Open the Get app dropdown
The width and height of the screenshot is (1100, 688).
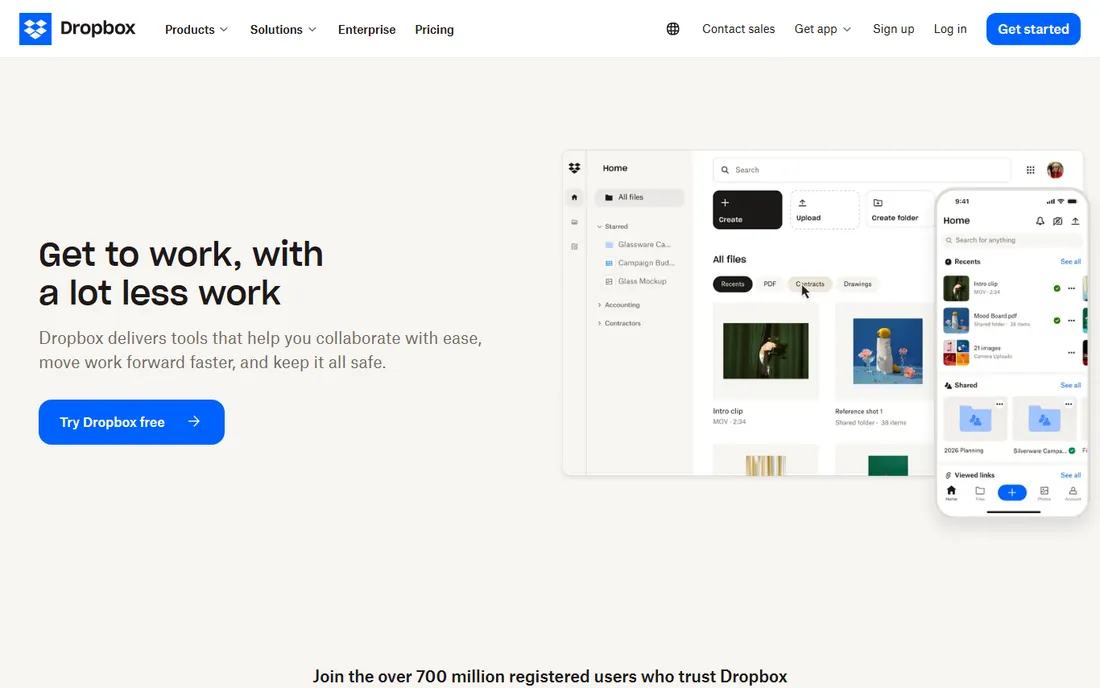tap(822, 29)
